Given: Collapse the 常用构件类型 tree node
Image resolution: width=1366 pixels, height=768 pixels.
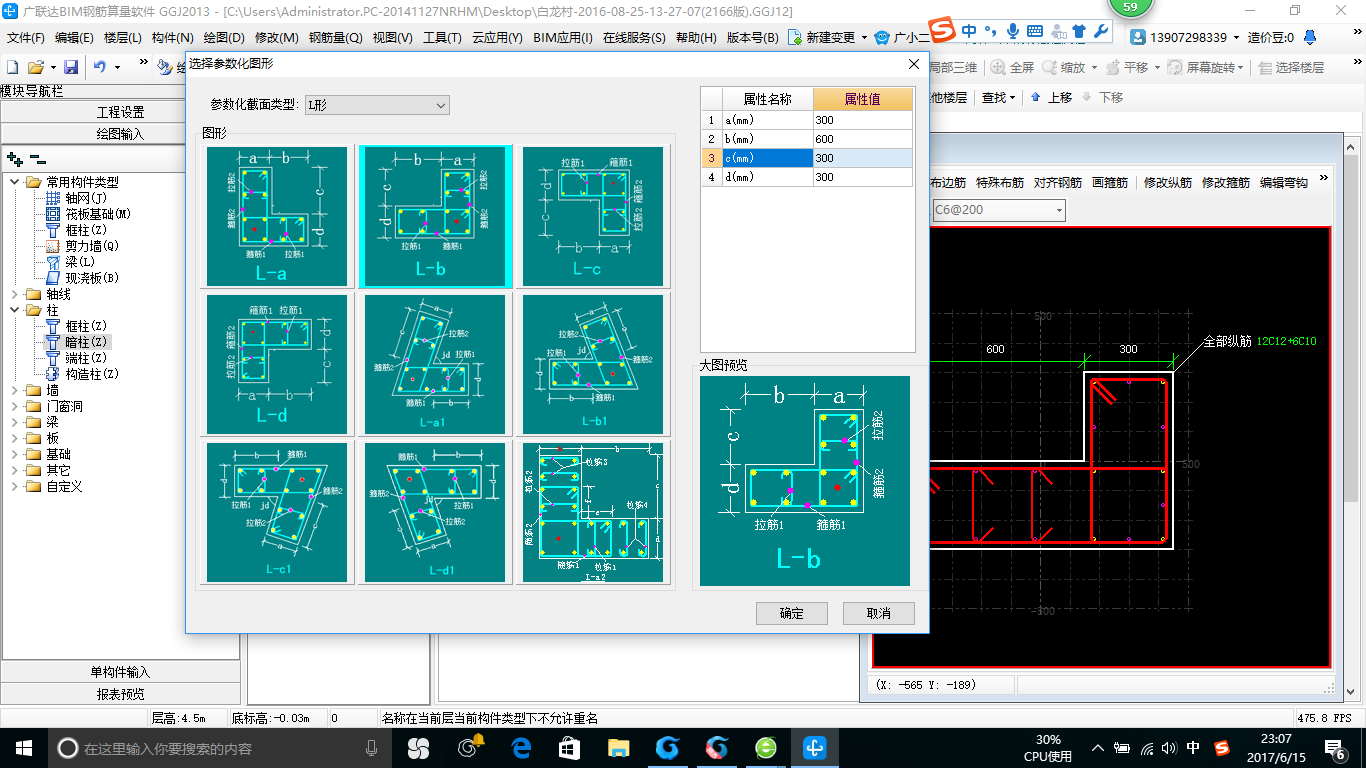Looking at the screenshot, I should 14,182.
